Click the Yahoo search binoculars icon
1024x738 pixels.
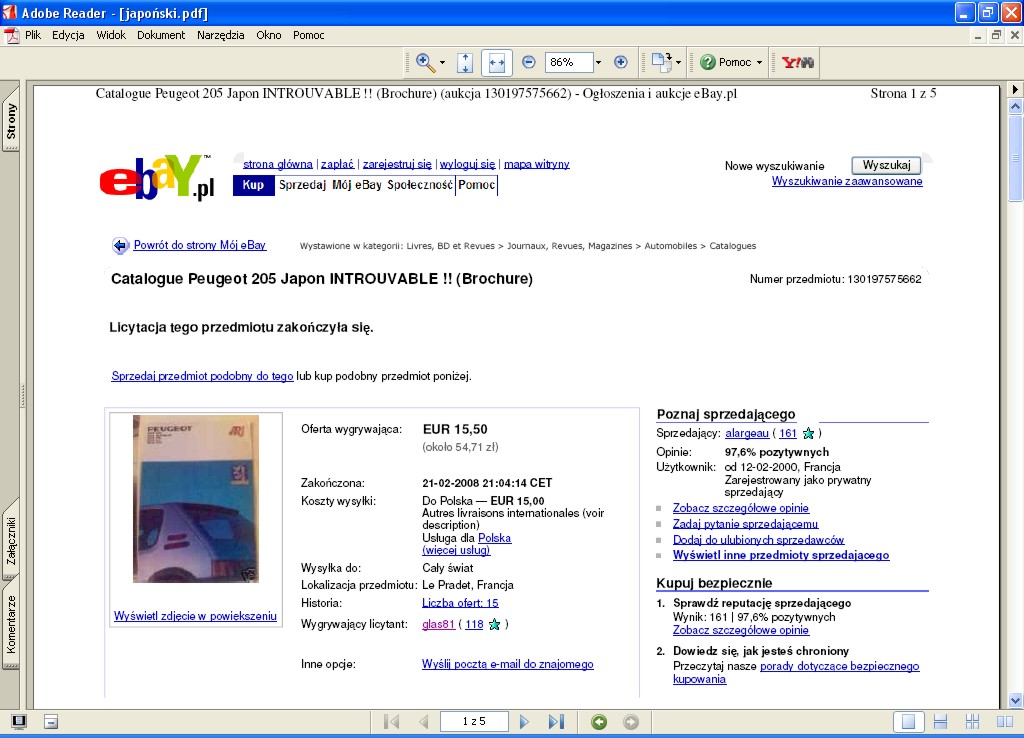pos(797,62)
